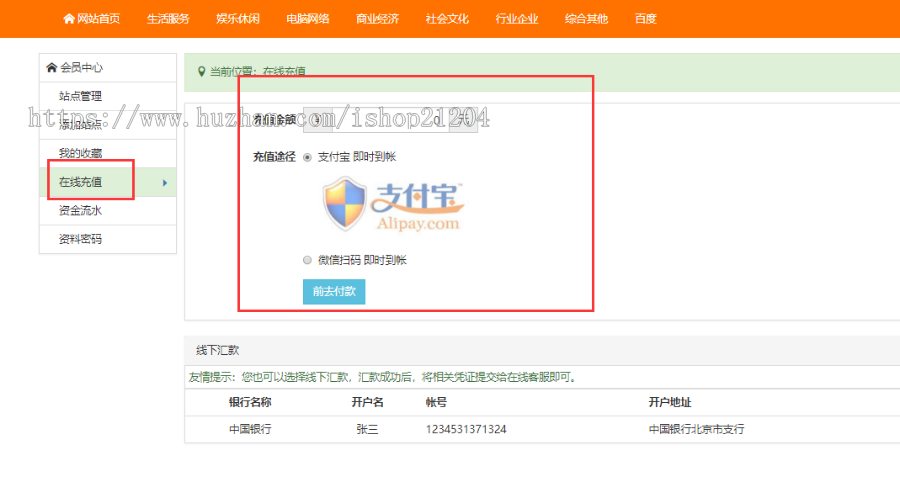Image resolution: width=900 pixels, height=503 pixels.
Task: Click account number 1234531371324
Action: point(466,429)
